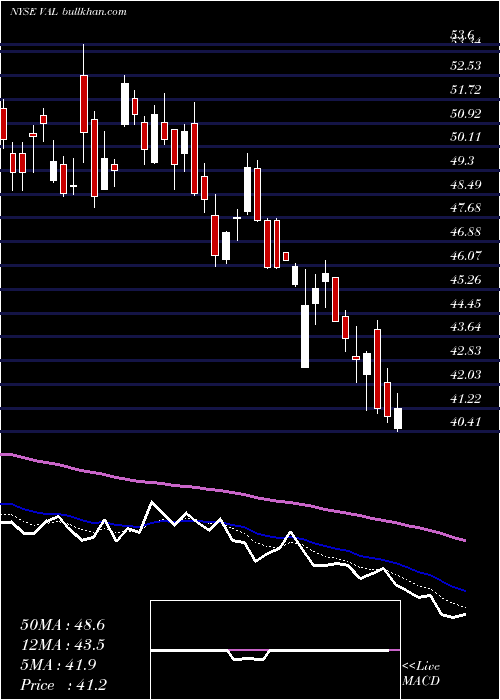500x700 pixels.
Task: Select the 40.41 price axis label
Action: [466, 421]
